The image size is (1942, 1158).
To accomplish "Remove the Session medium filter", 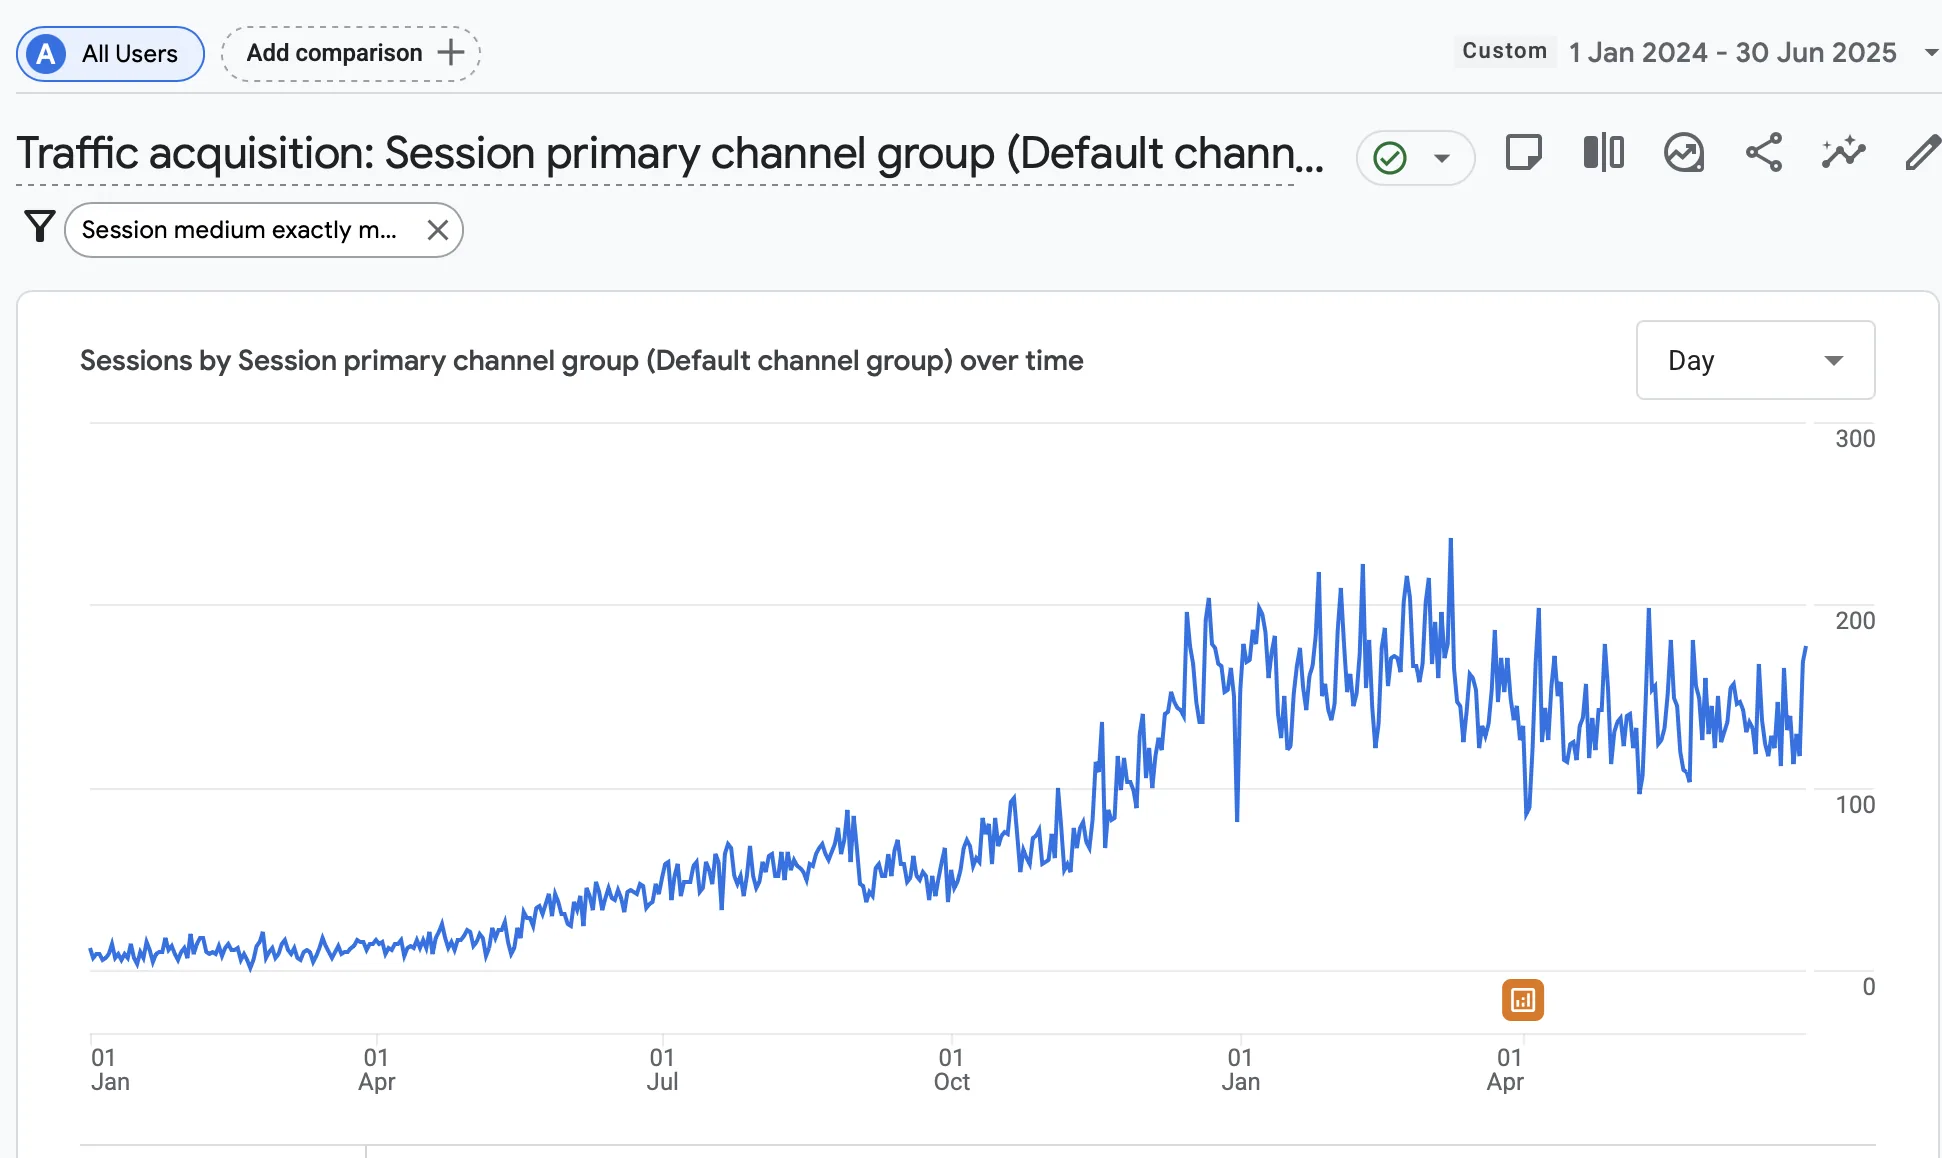I will 437,230.
